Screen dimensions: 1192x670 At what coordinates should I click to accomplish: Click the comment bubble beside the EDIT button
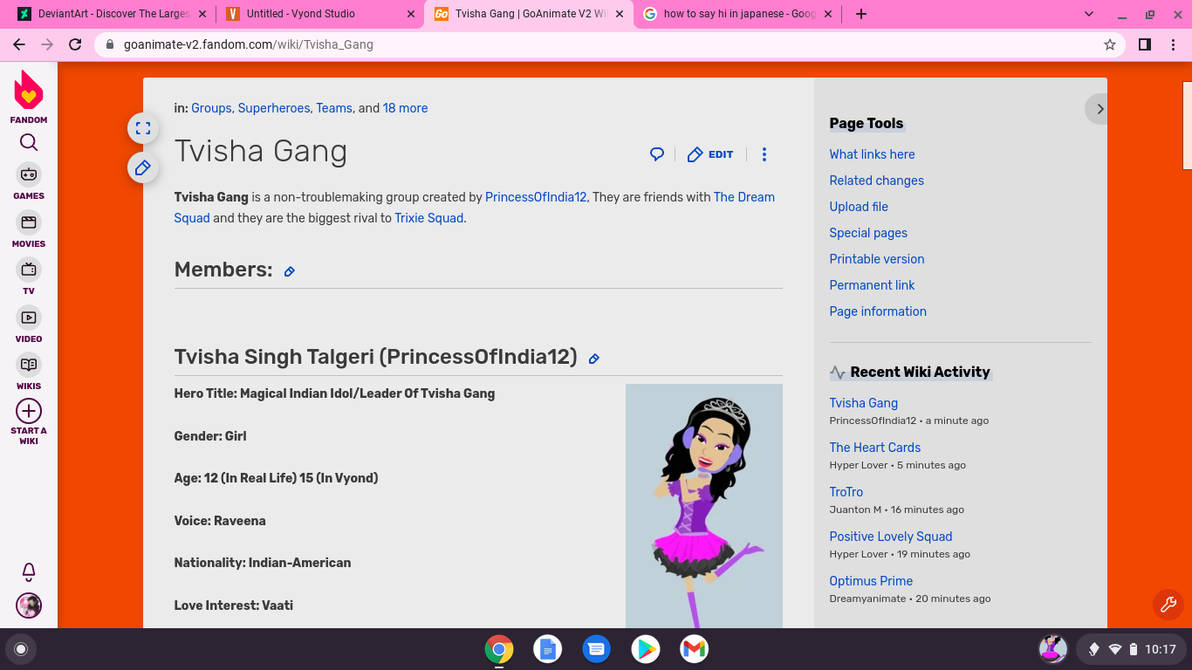pyautogui.click(x=657, y=154)
